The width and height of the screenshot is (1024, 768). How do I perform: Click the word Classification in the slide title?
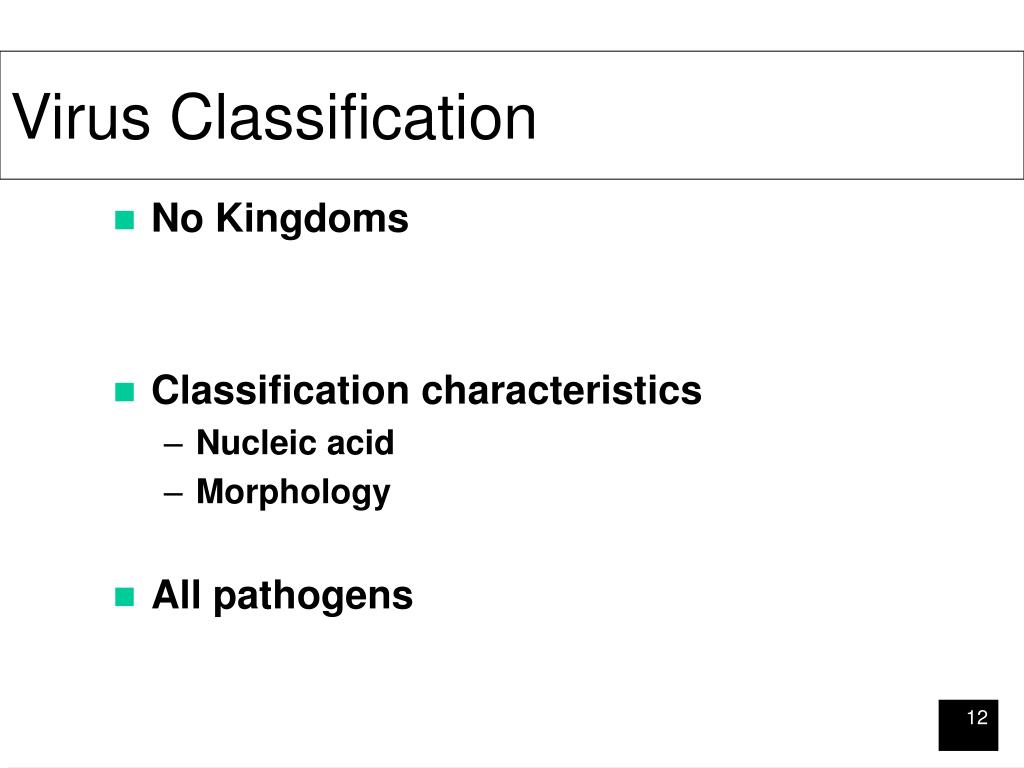353,117
